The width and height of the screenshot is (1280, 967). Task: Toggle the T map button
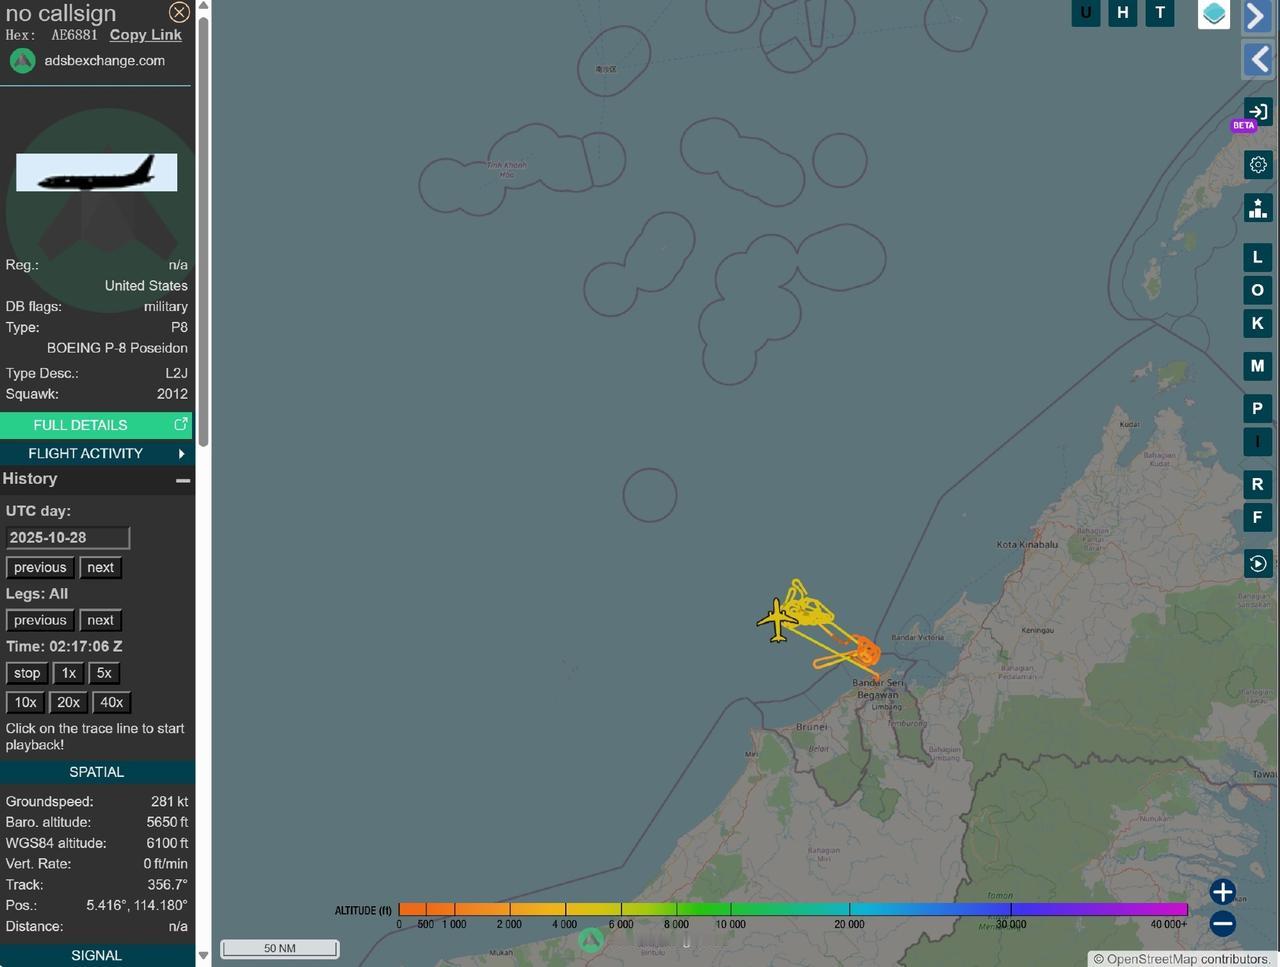pos(1160,13)
